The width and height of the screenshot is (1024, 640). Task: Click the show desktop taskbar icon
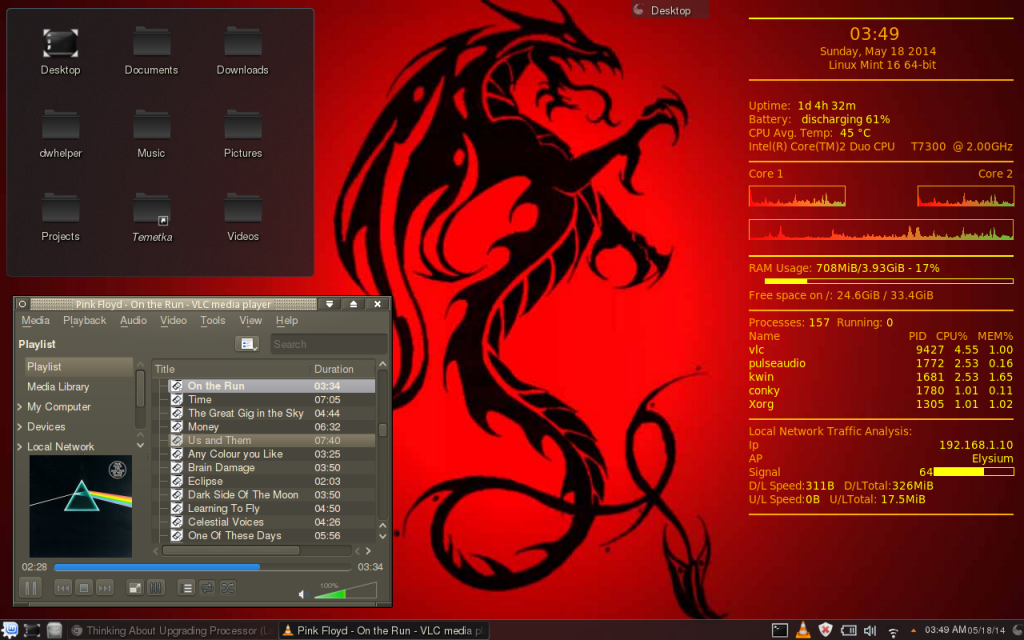tap(32, 630)
